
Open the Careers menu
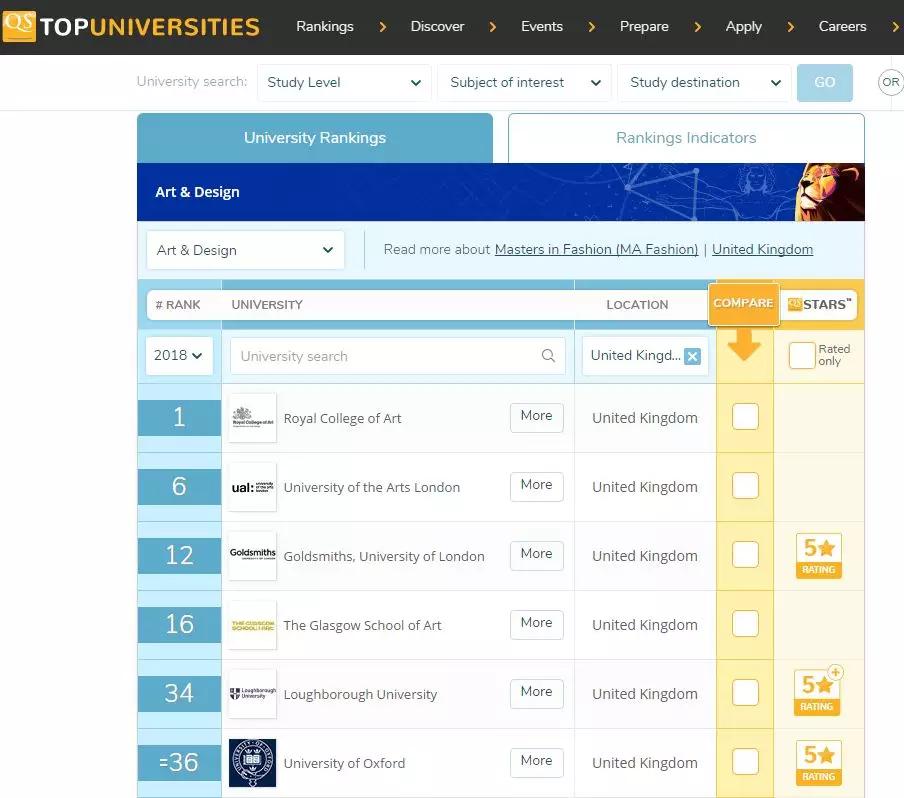[842, 27]
